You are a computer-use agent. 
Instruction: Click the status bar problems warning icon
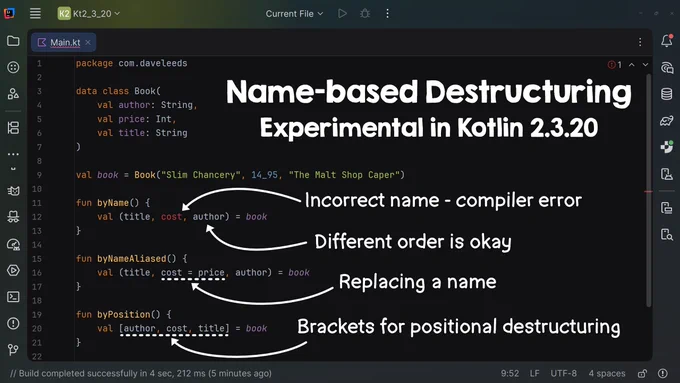click(x=663, y=373)
